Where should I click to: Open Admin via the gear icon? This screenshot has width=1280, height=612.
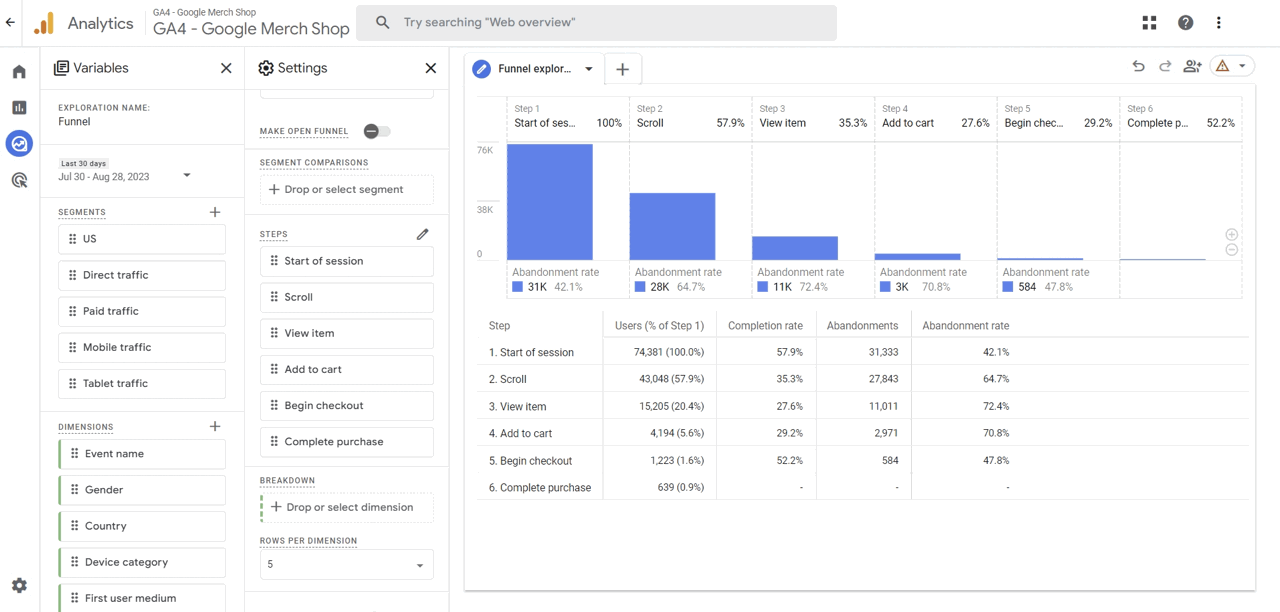point(18,585)
